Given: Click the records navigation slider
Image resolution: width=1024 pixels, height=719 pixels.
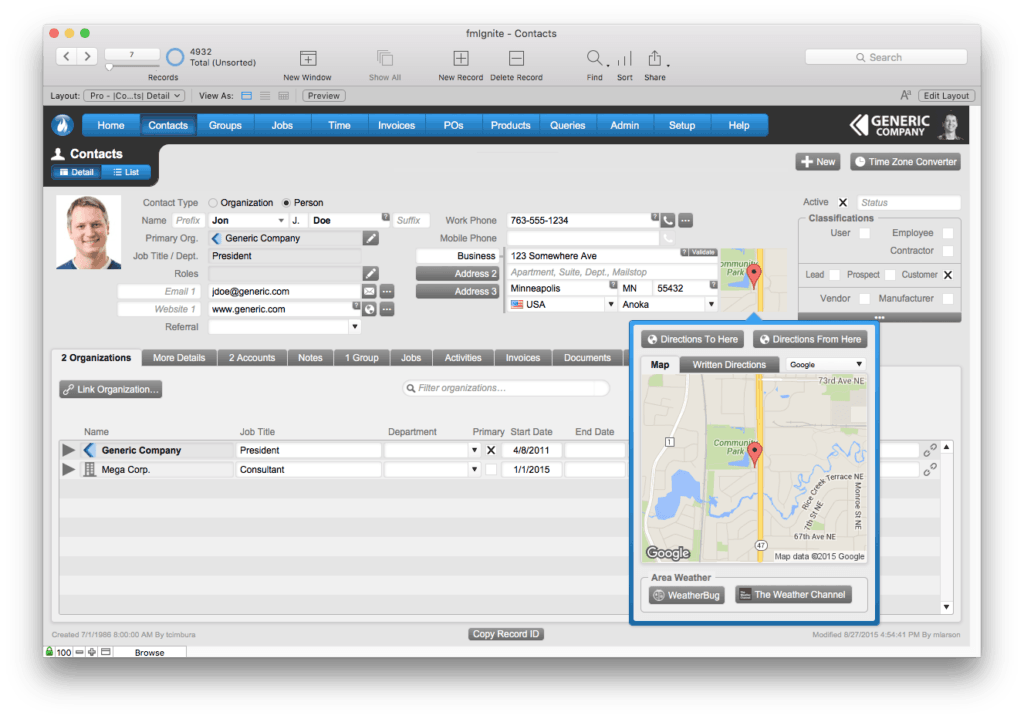Looking at the screenshot, I should click(110, 67).
